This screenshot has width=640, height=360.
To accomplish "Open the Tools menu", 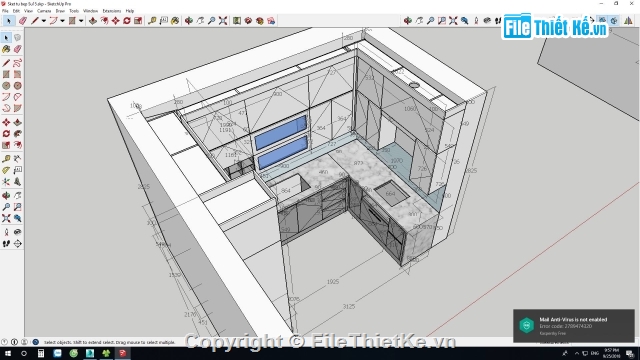I will pos(74,11).
